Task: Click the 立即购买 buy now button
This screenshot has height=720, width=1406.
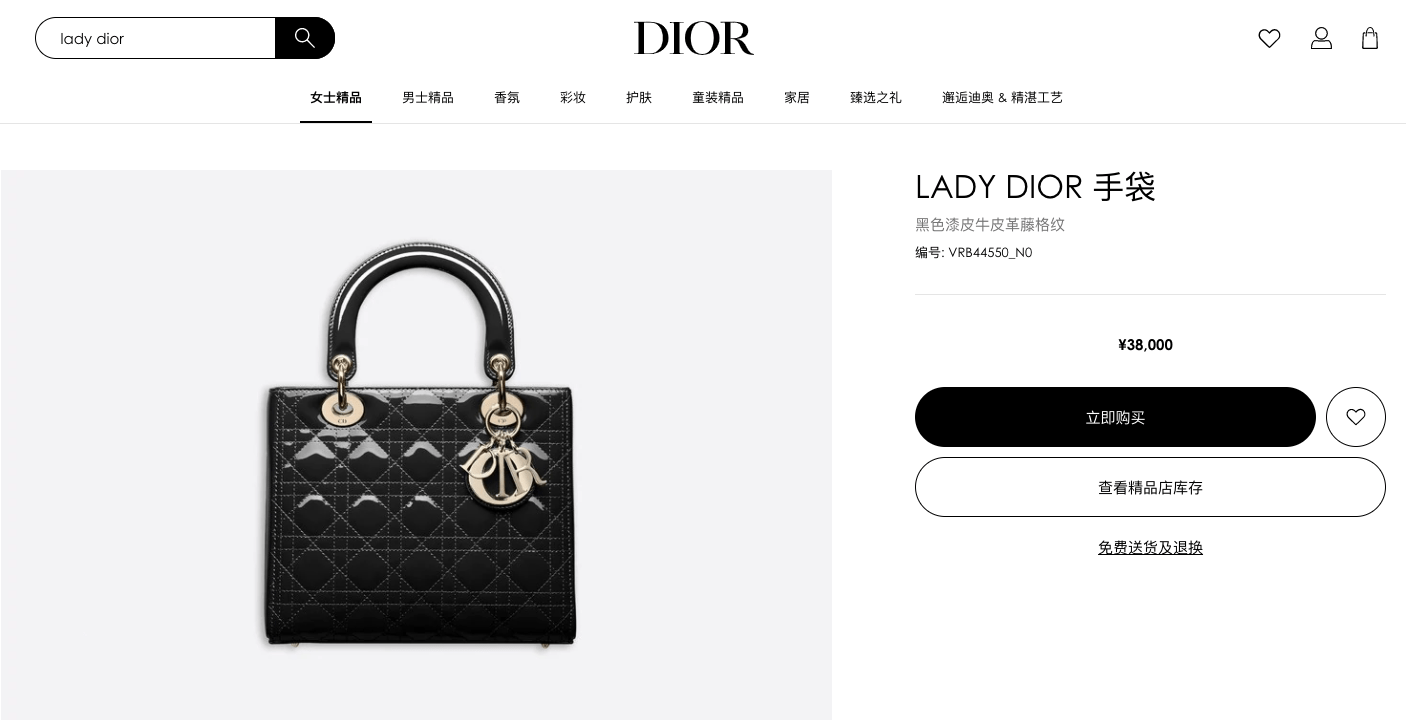Action: (x=1115, y=417)
